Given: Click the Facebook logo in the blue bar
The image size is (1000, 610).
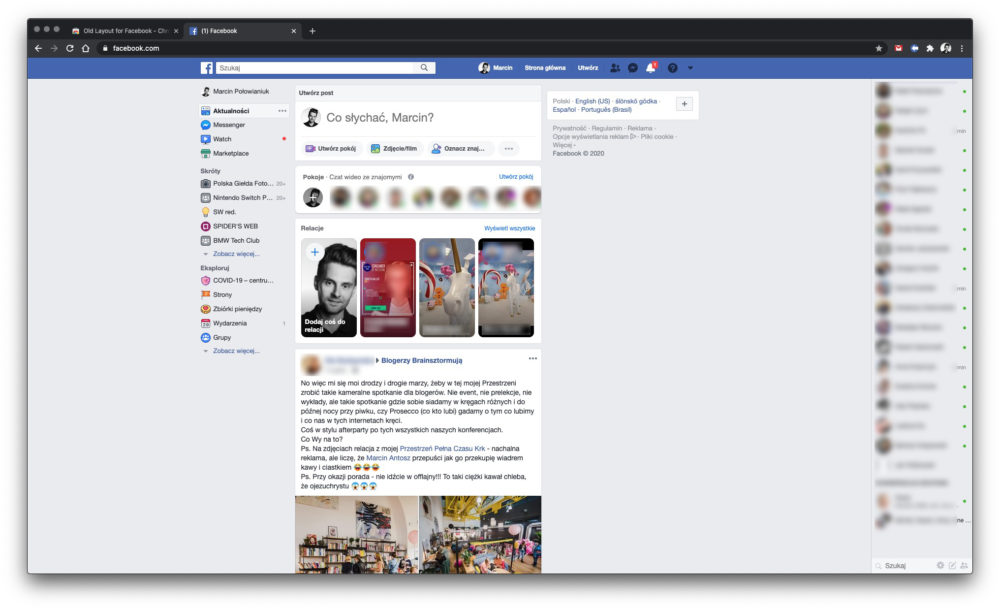Looking at the screenshot, I should pyautogui.click(x=207, y=68).
